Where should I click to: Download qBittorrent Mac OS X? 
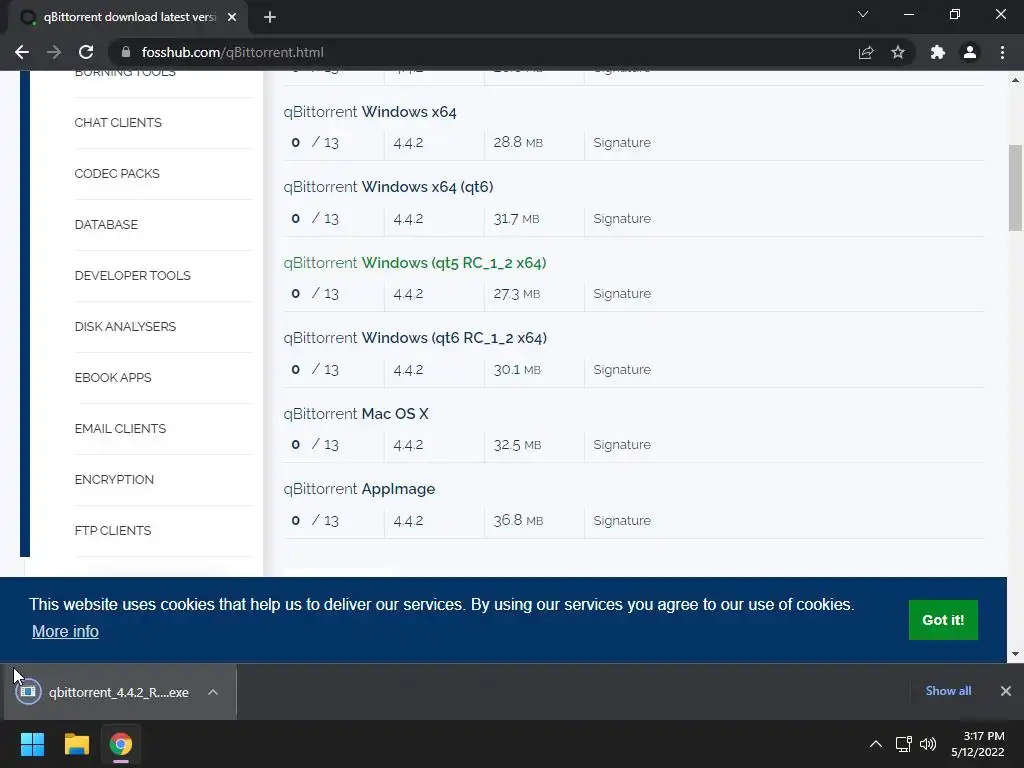(x=356, y=413)
